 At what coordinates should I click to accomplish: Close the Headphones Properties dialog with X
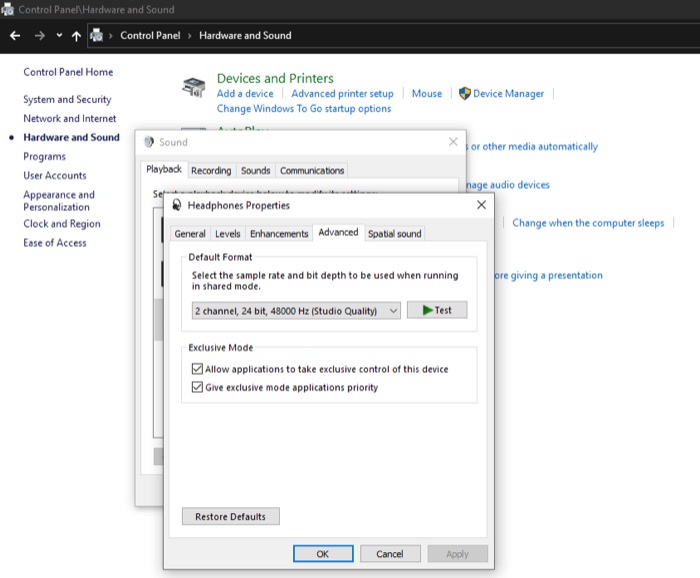tap(481, 205)
